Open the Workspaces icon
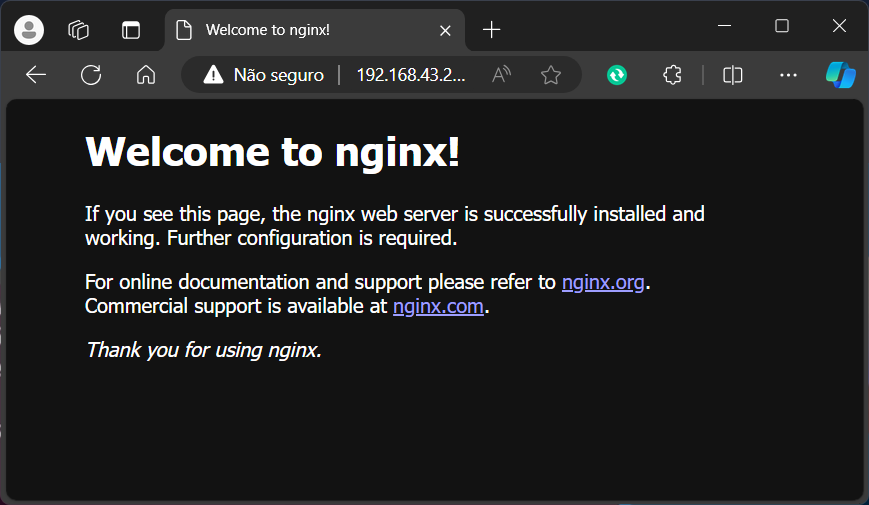869x505 pixels. (79, 30)
